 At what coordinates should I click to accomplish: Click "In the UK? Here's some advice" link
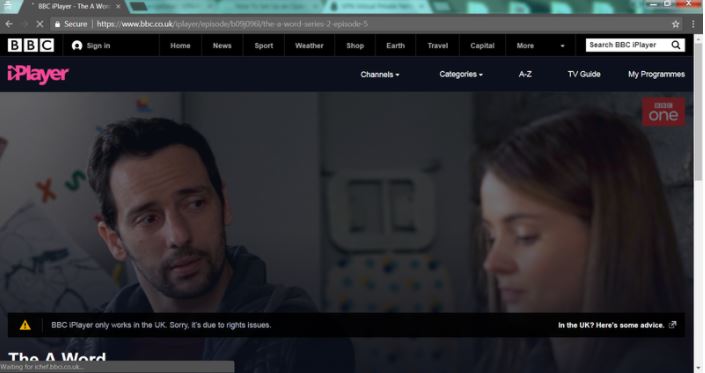(611, 325)
